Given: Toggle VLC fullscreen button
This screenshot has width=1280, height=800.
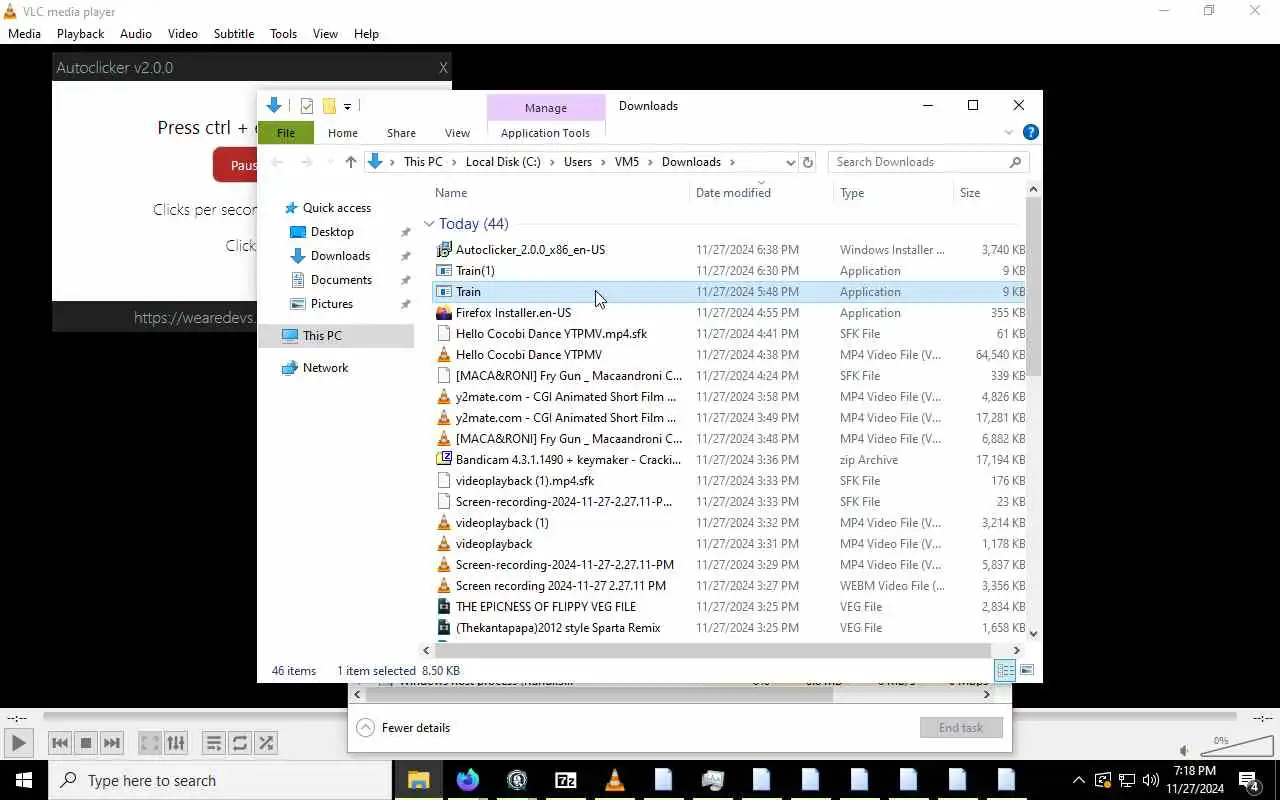Looking at the screenshot, I should (x=149, y=743).
